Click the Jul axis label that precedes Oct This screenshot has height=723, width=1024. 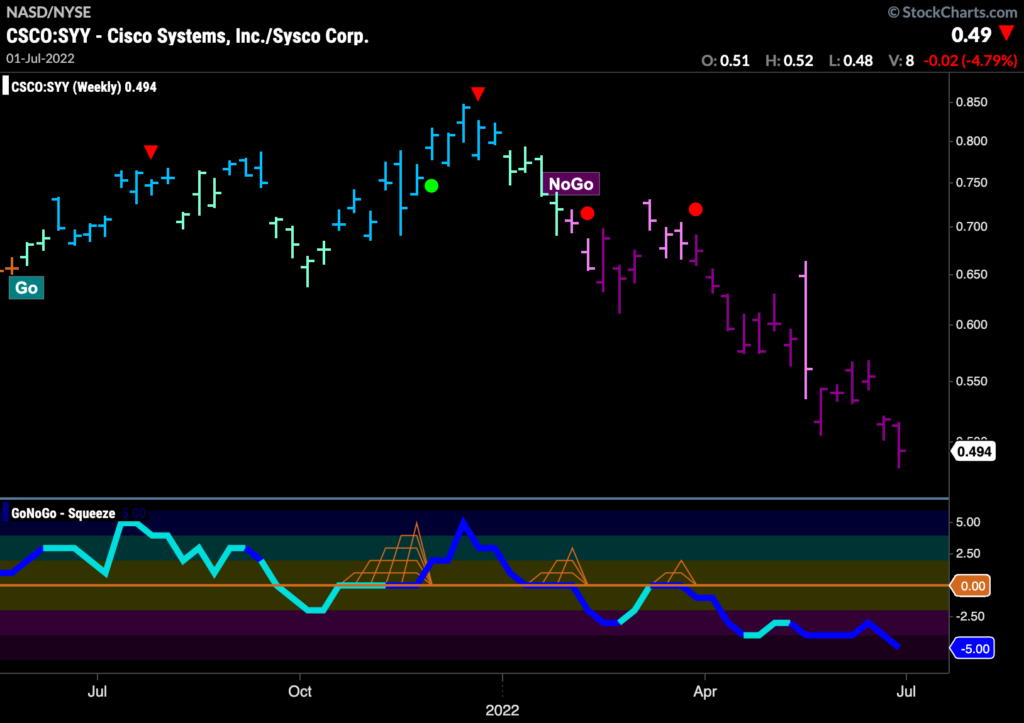tap(97, 691)
